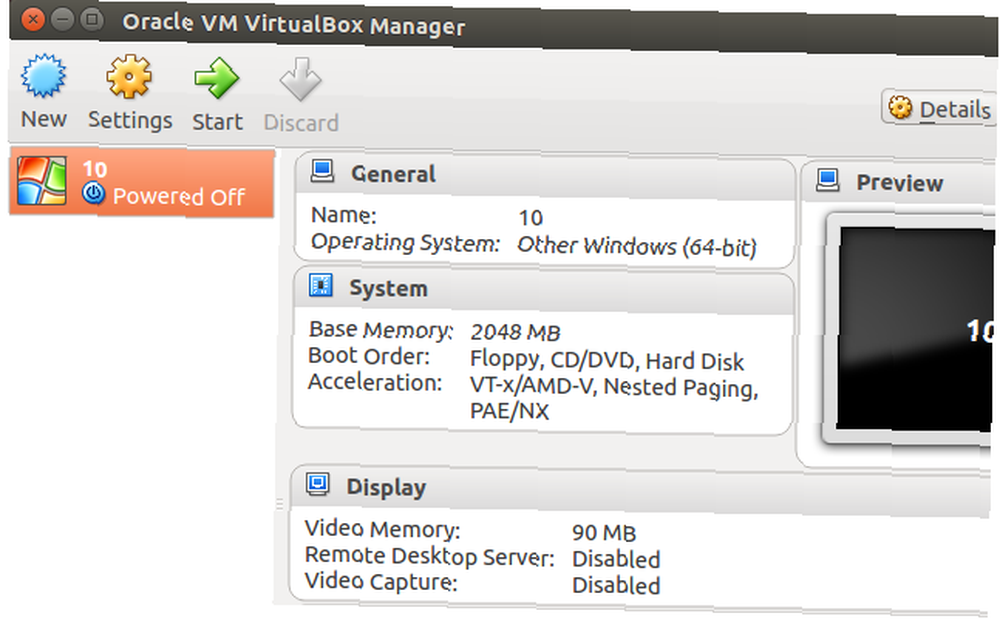Click the Discard toolbar label
This screenshot has width=1000, height=619.
click(x=301, y=122)
